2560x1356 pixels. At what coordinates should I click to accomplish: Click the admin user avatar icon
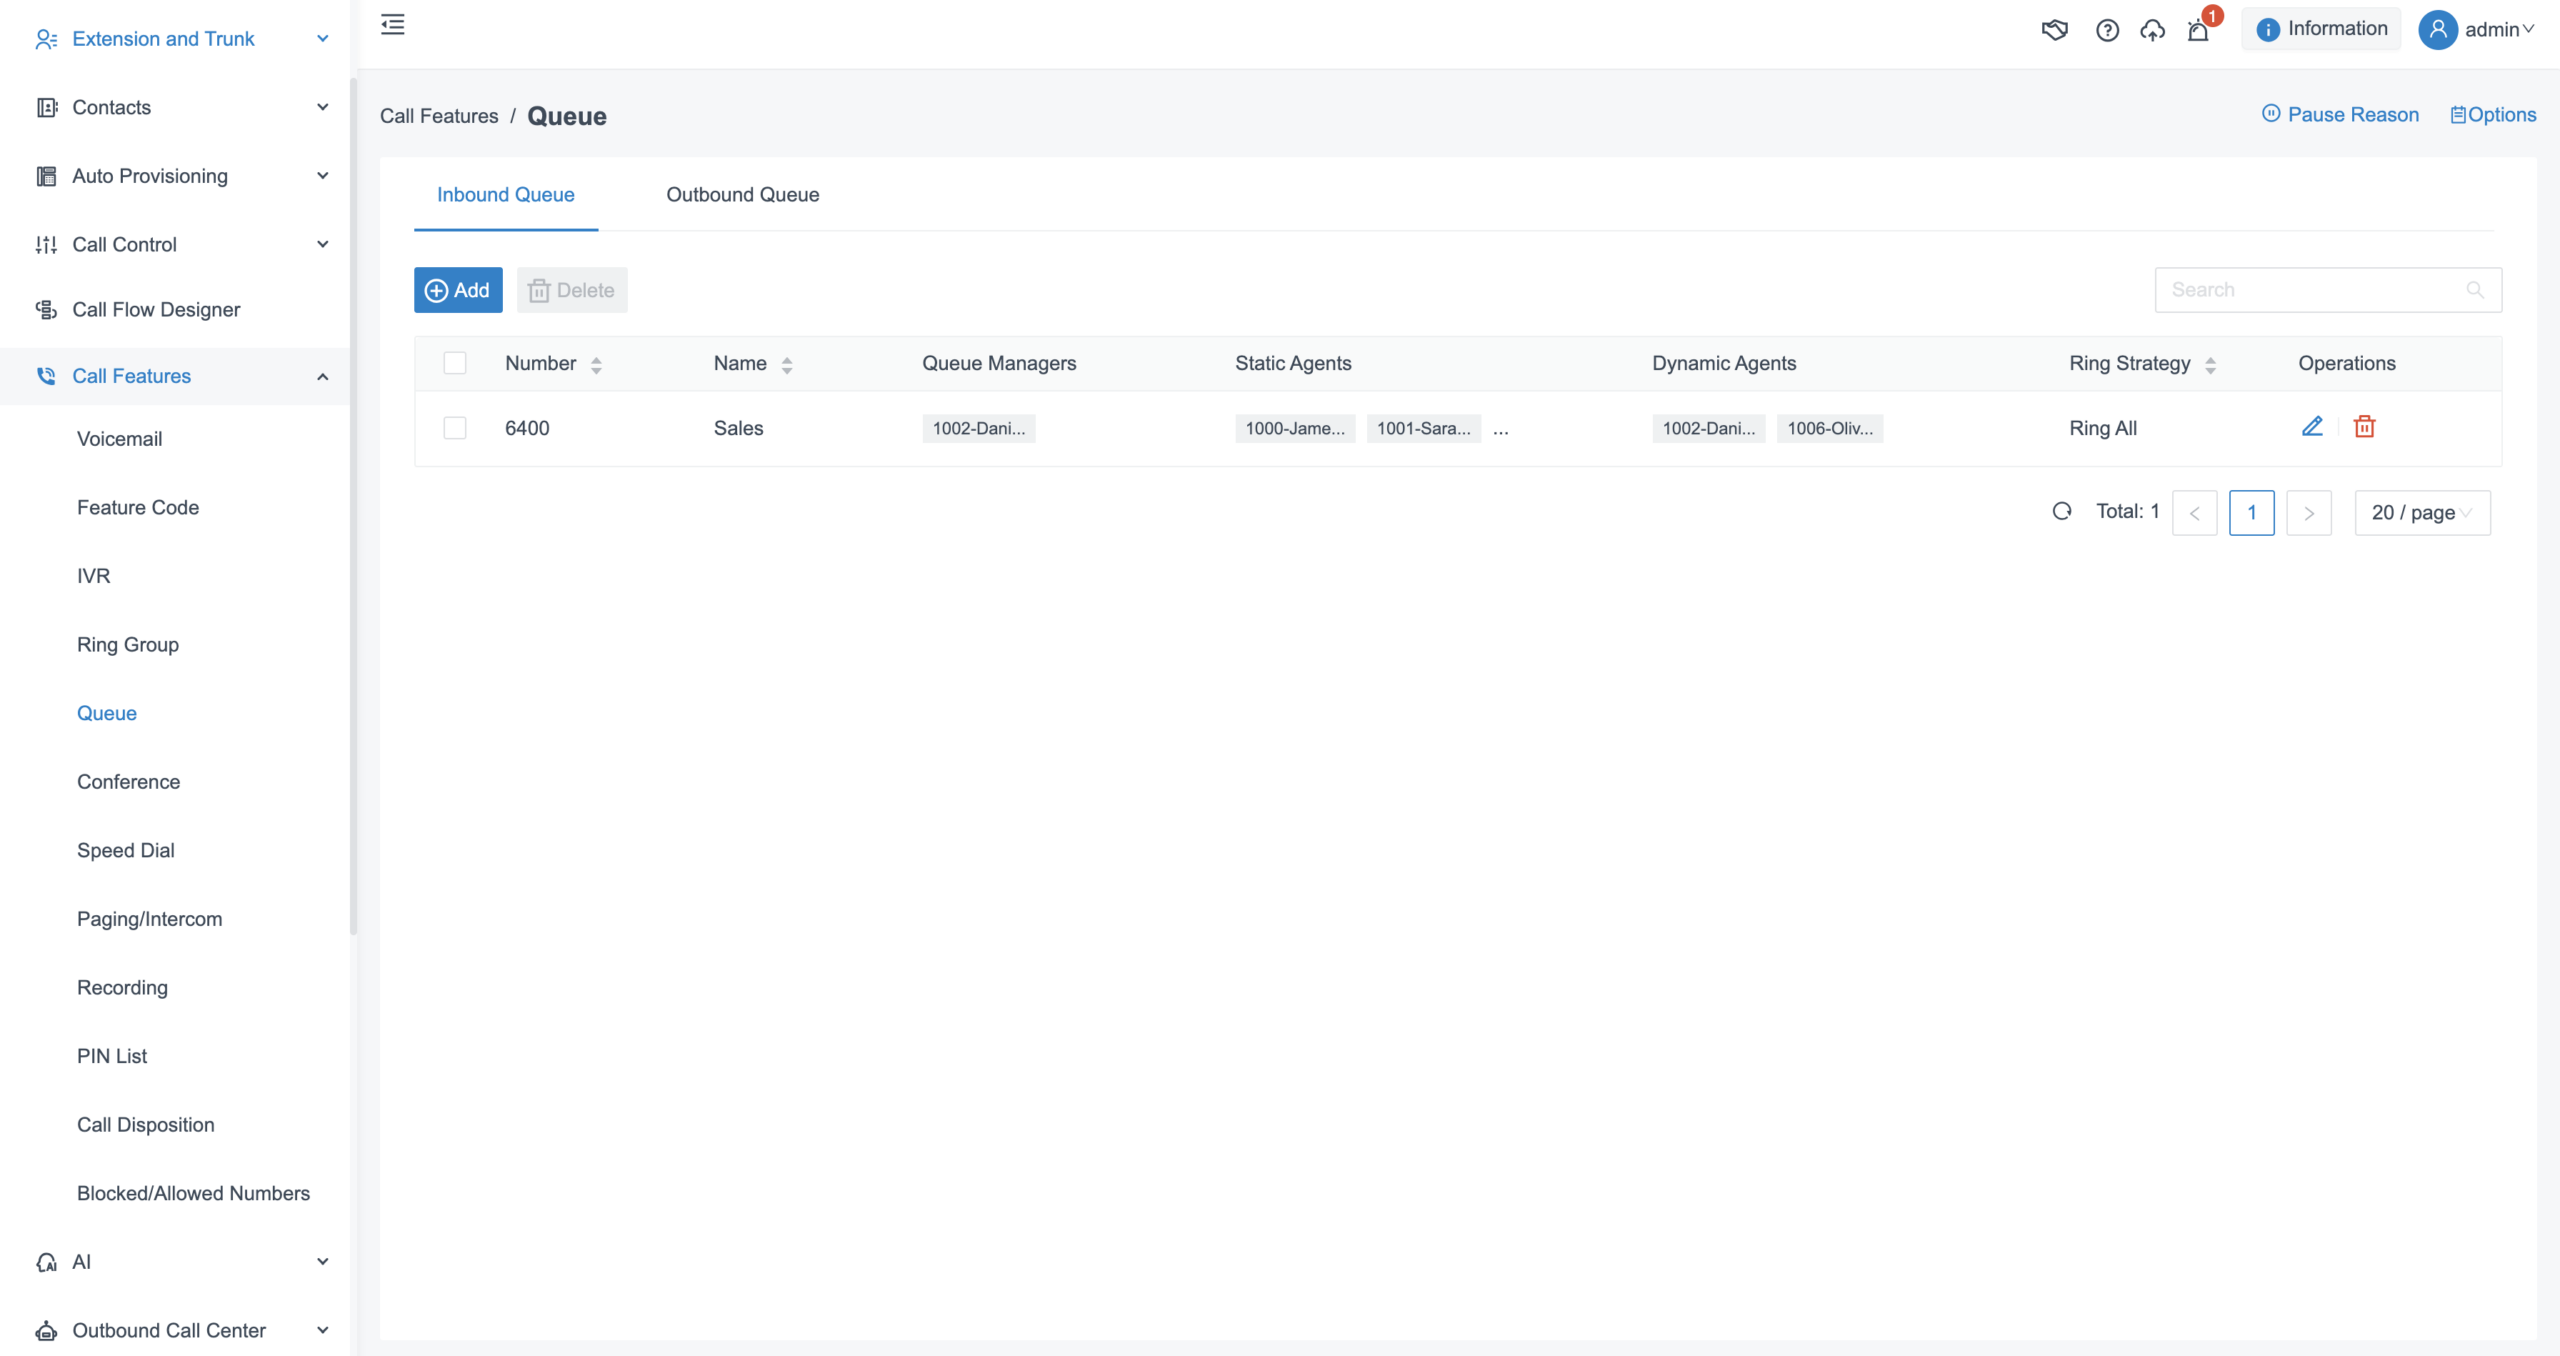pos(2438,30)
